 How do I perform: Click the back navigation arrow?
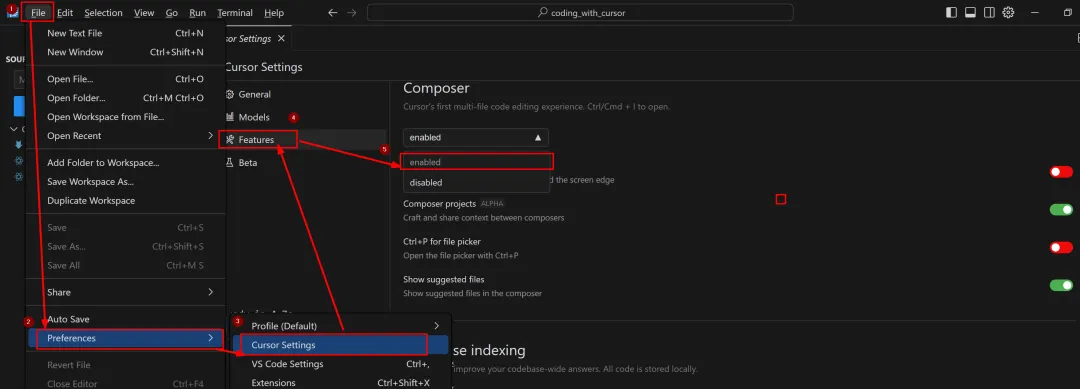(333, 12)
